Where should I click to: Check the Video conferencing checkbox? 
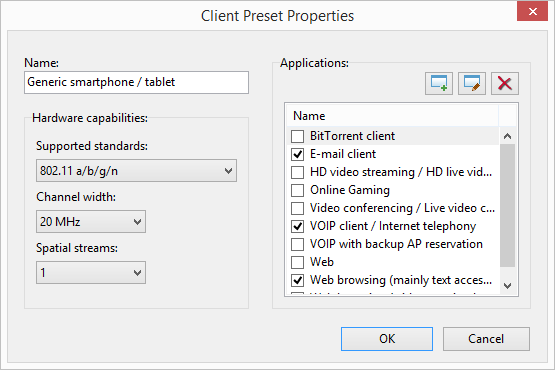pos(297,208)
